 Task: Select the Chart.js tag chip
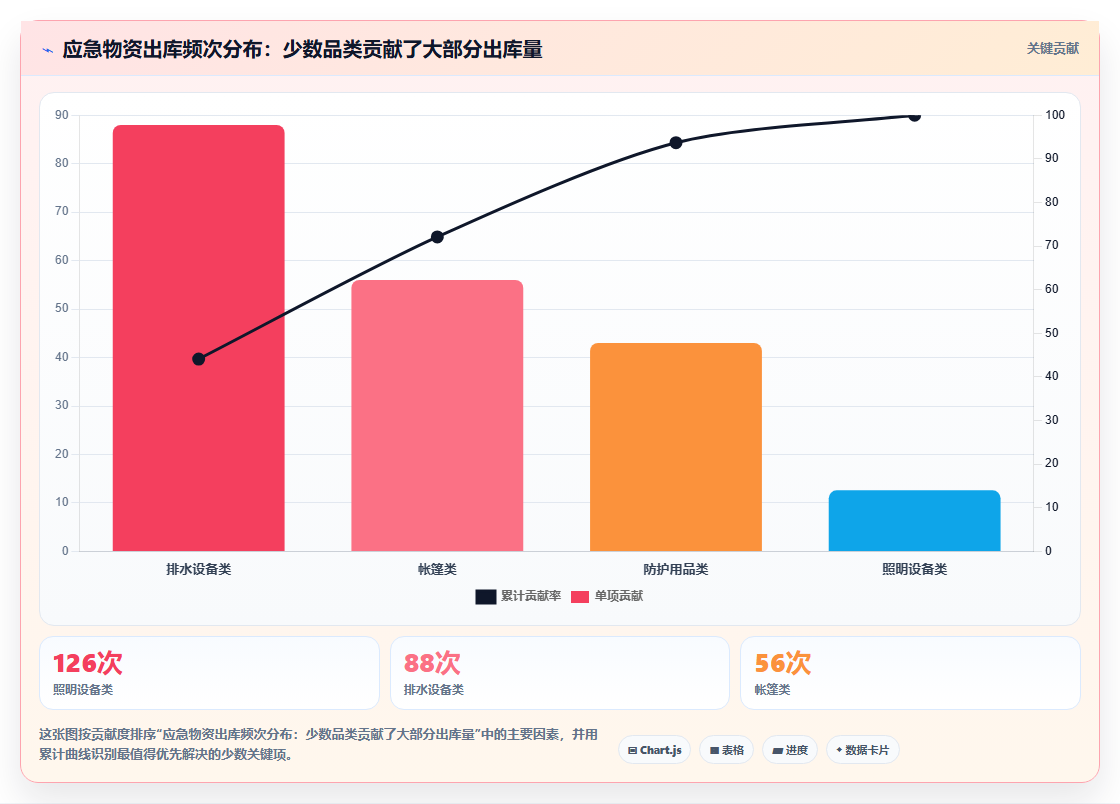654,750
